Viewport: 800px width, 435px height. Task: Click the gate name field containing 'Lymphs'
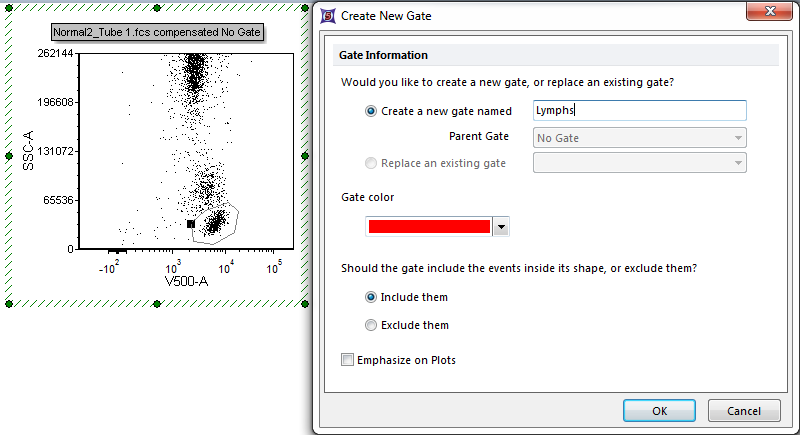point(640,111)
